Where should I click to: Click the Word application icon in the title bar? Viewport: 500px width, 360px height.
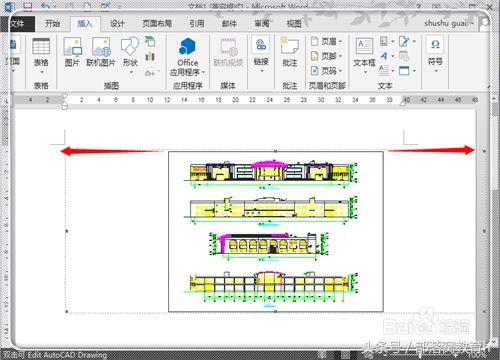point(9,6)
